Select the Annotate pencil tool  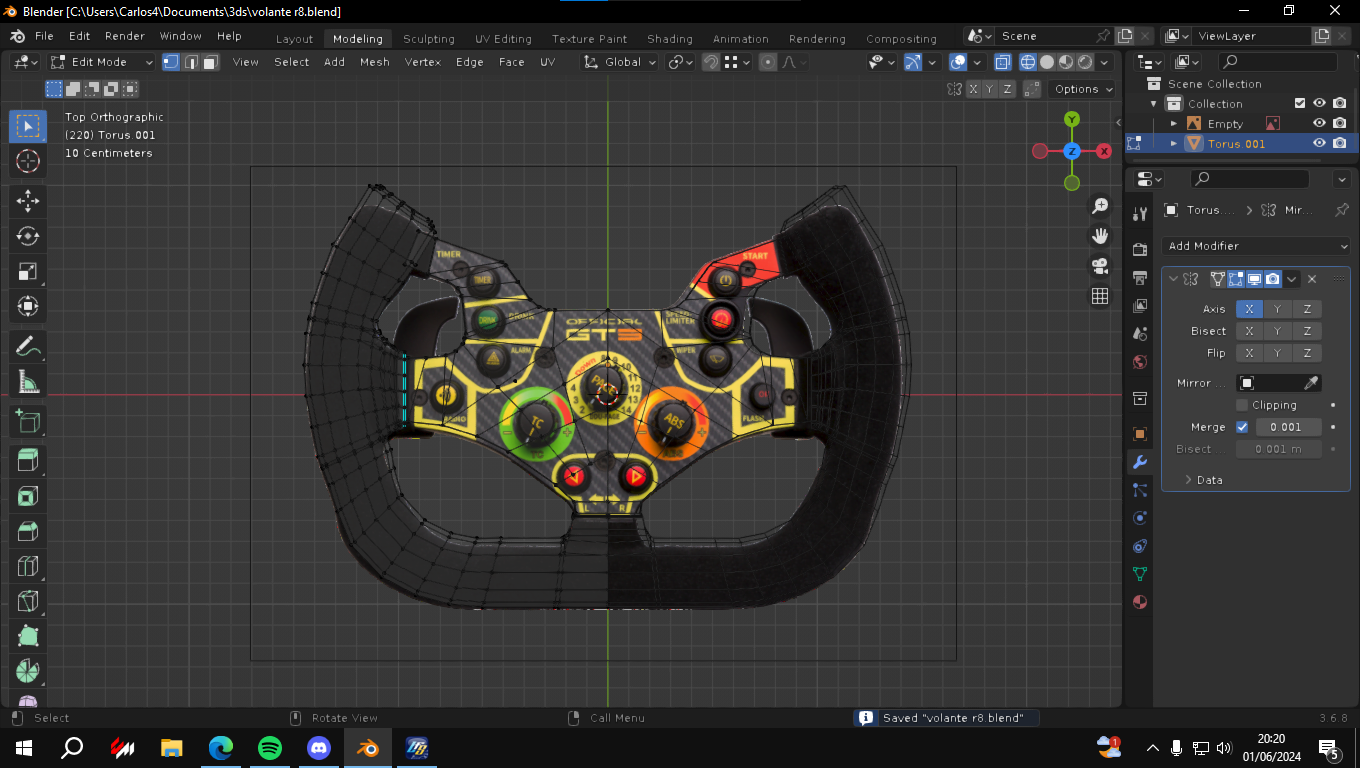tap(28, 347)
